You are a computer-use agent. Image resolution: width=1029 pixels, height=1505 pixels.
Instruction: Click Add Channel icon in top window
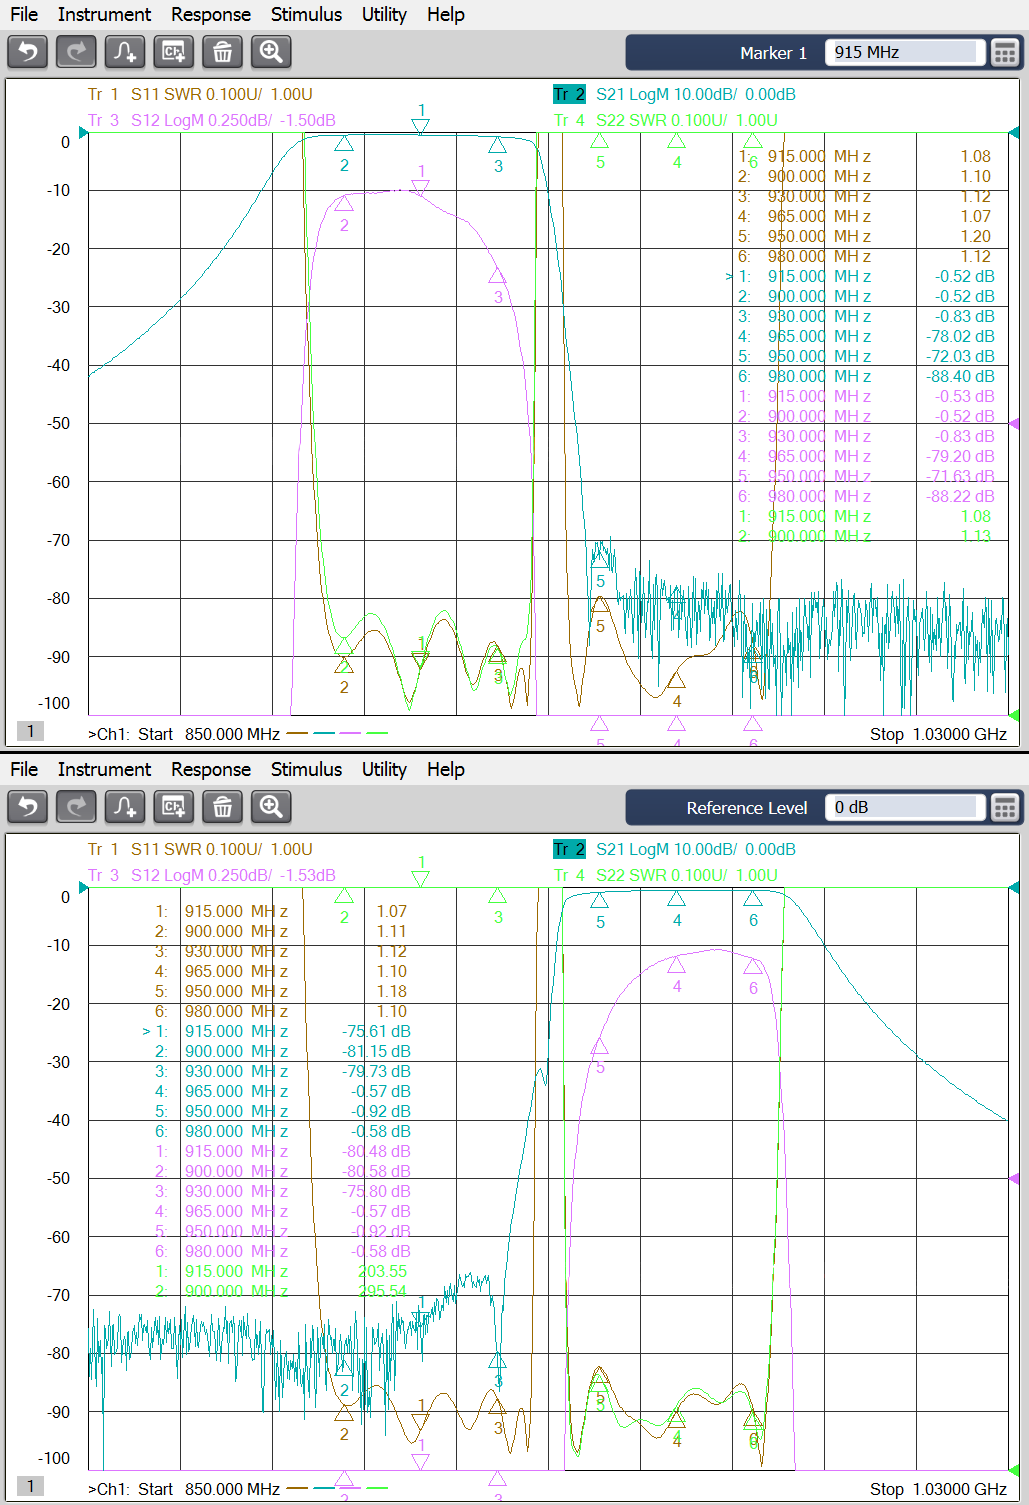[x=174, y=52]
